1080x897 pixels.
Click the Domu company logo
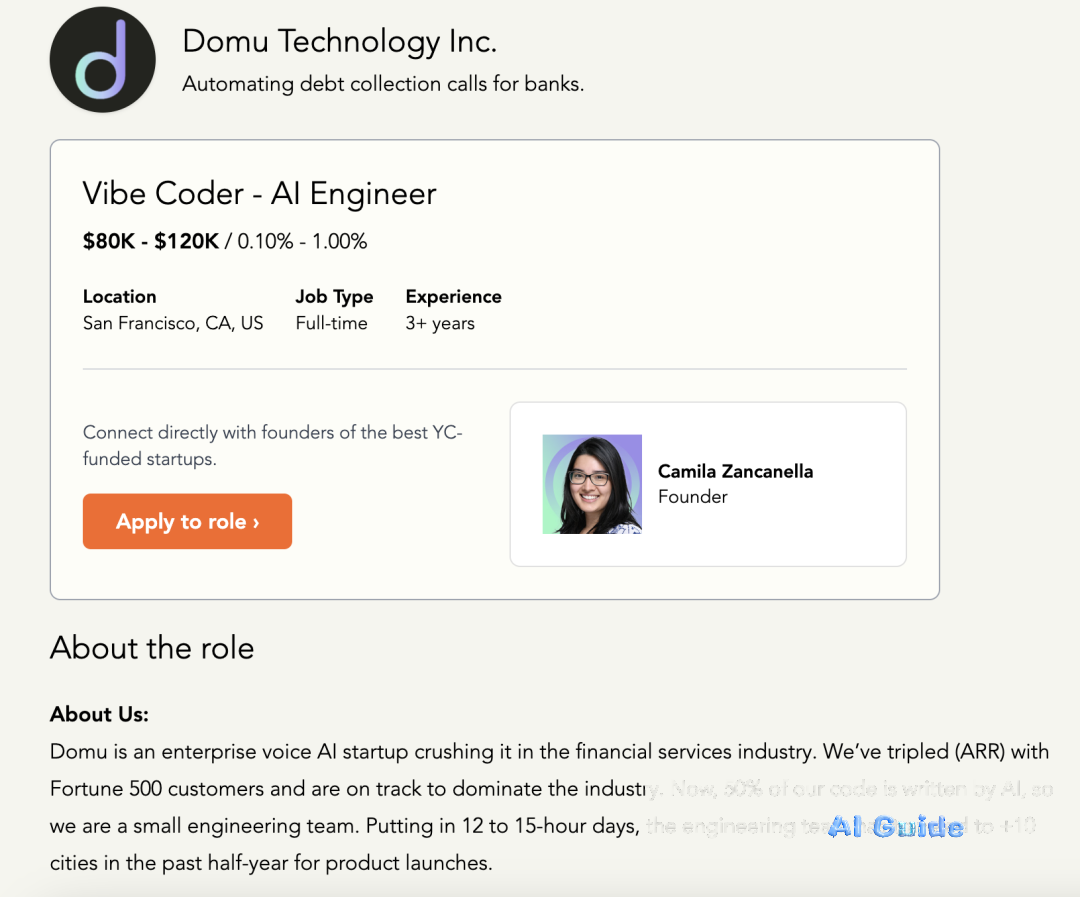click(x=102, y=59)
